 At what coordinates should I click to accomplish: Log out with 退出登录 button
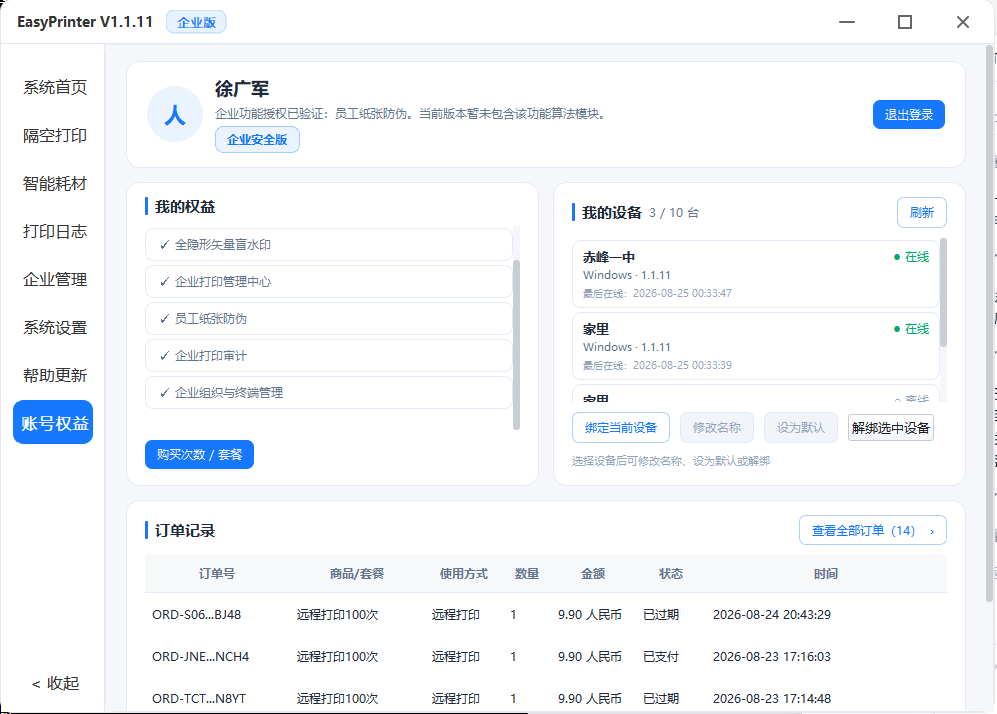909,114
